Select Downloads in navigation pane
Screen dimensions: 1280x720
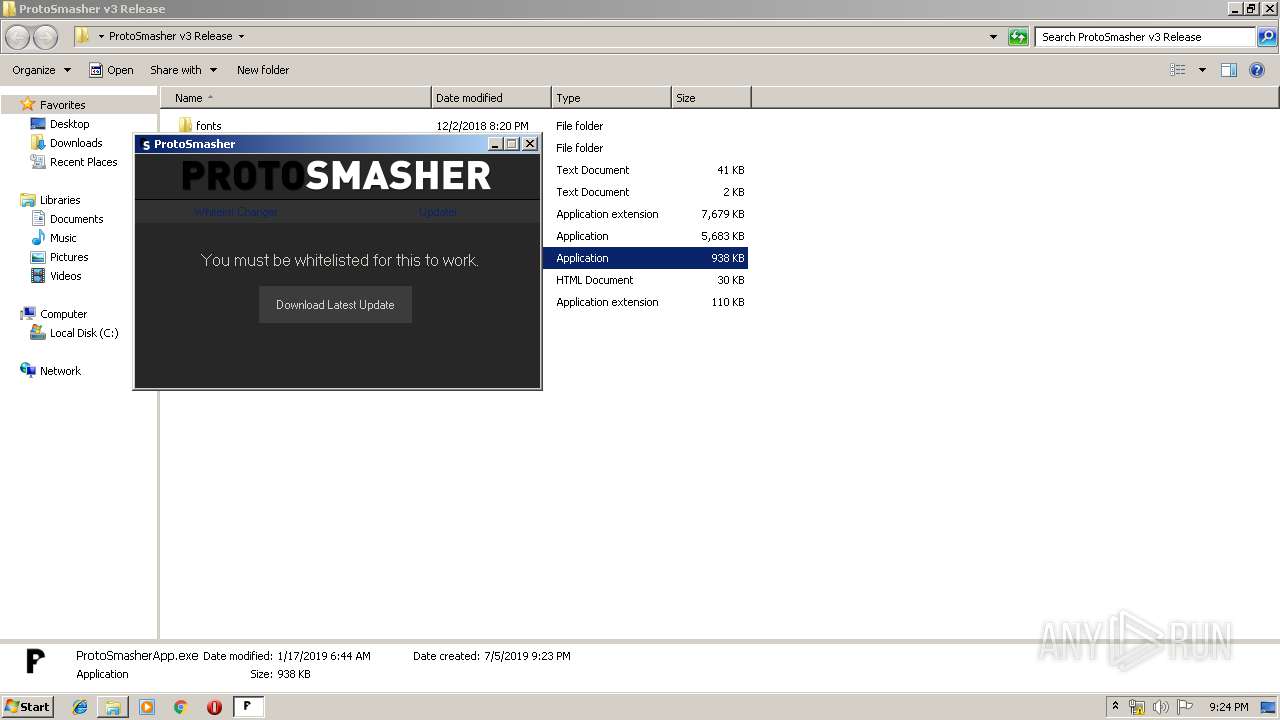(x=76, y=143)
